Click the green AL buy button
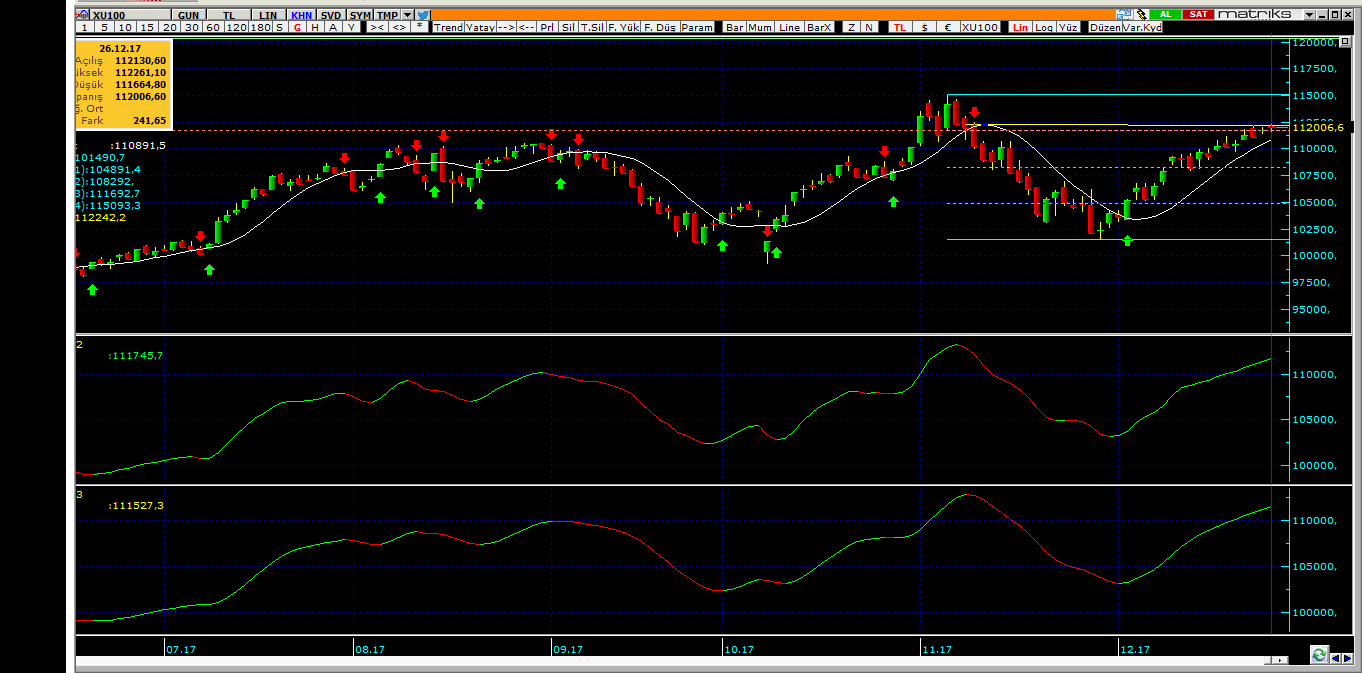 (1165, 14)
